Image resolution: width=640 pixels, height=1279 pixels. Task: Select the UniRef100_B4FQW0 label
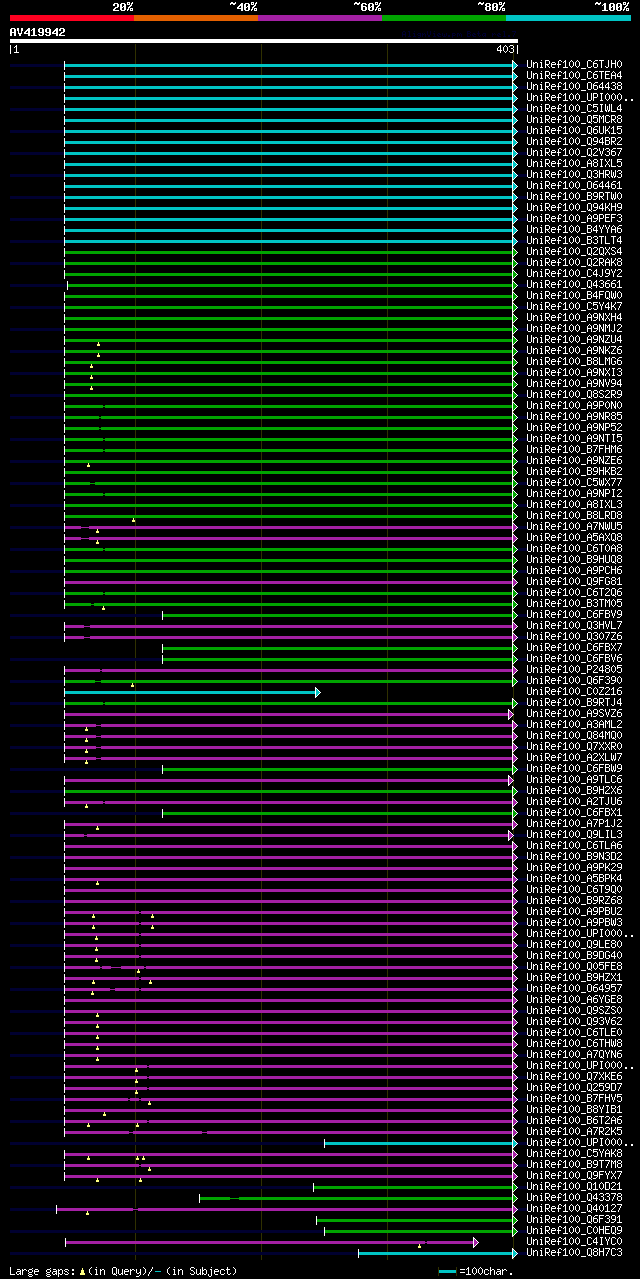[x=574, y=295]
